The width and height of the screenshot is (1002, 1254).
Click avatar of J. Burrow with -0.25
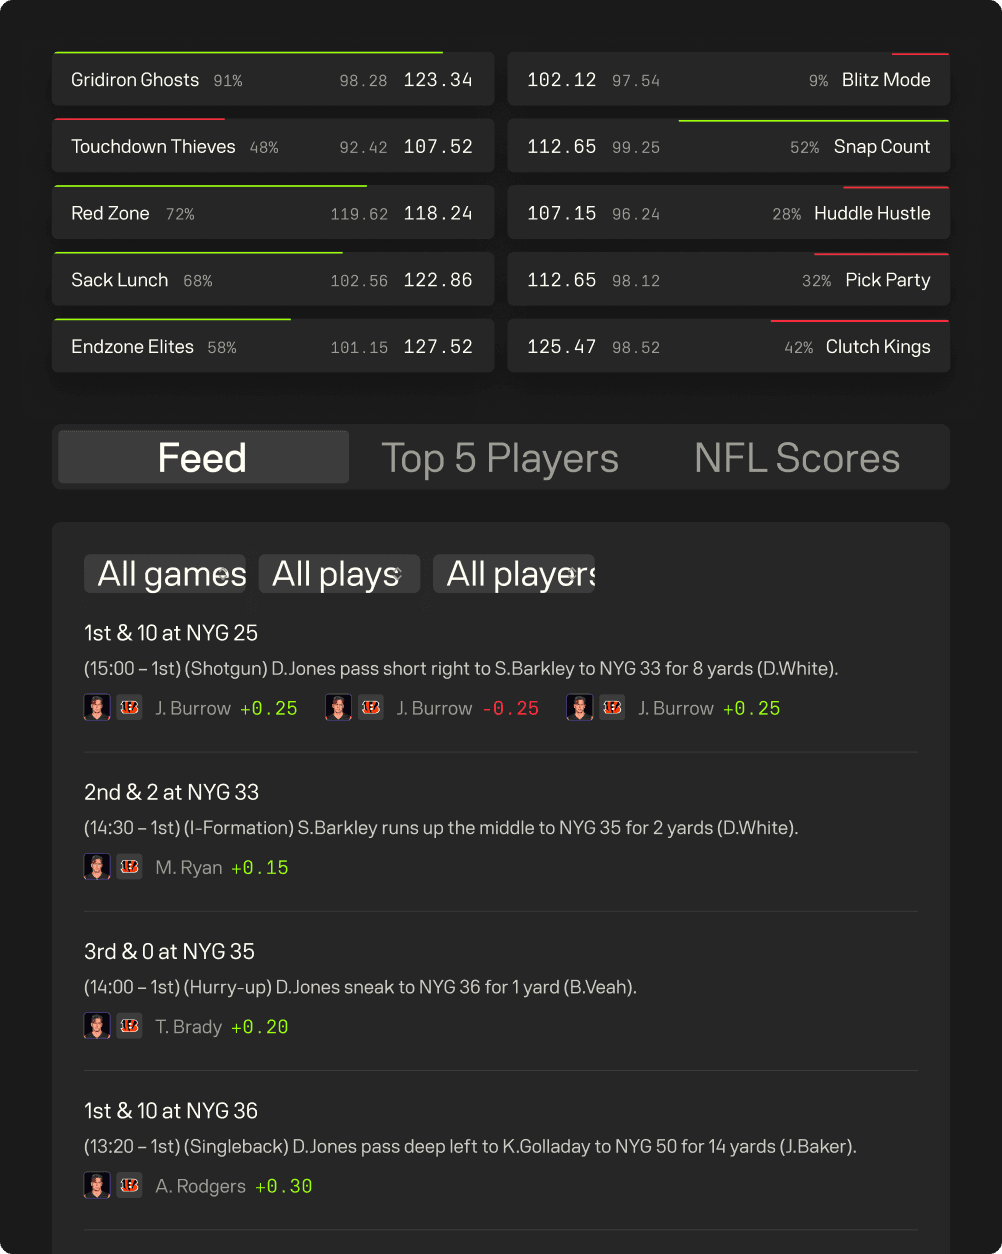click(x=338, y=708)
